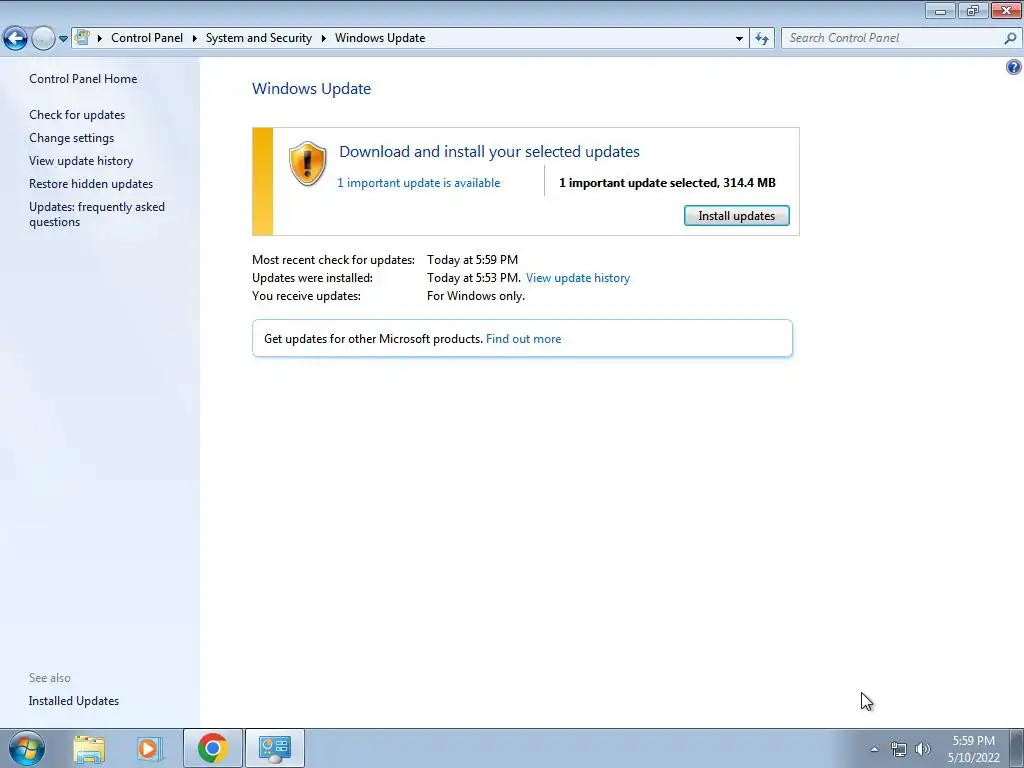This screenshot has height=768, width=1024.
Task: Close the Windows Update window
Action: point(1006,10)
